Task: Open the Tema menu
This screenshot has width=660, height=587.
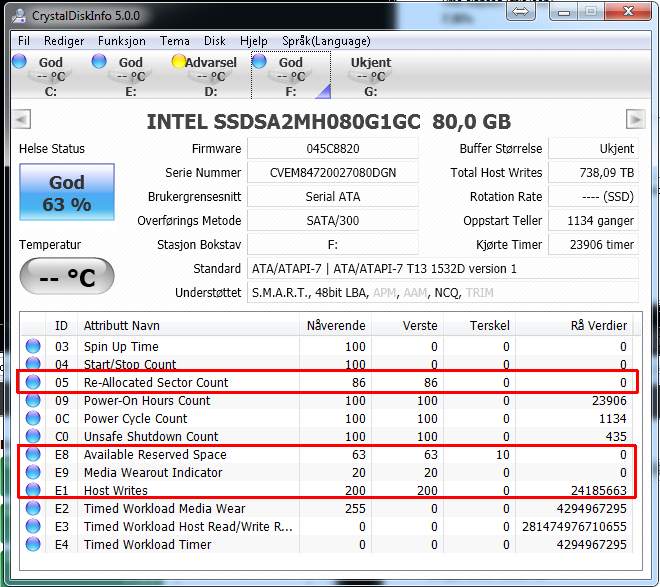Action: (175, 41)
